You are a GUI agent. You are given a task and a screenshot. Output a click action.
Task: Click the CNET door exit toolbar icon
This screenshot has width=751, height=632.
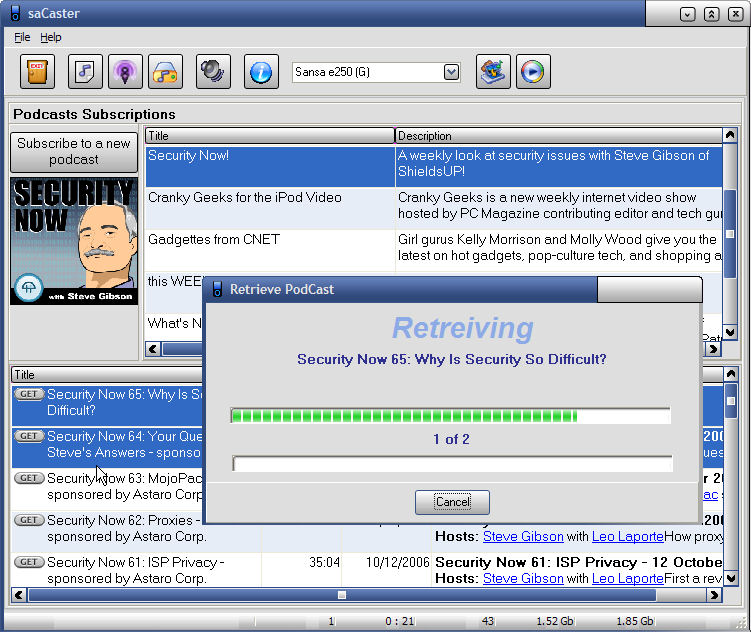click(x=37, y=72)
